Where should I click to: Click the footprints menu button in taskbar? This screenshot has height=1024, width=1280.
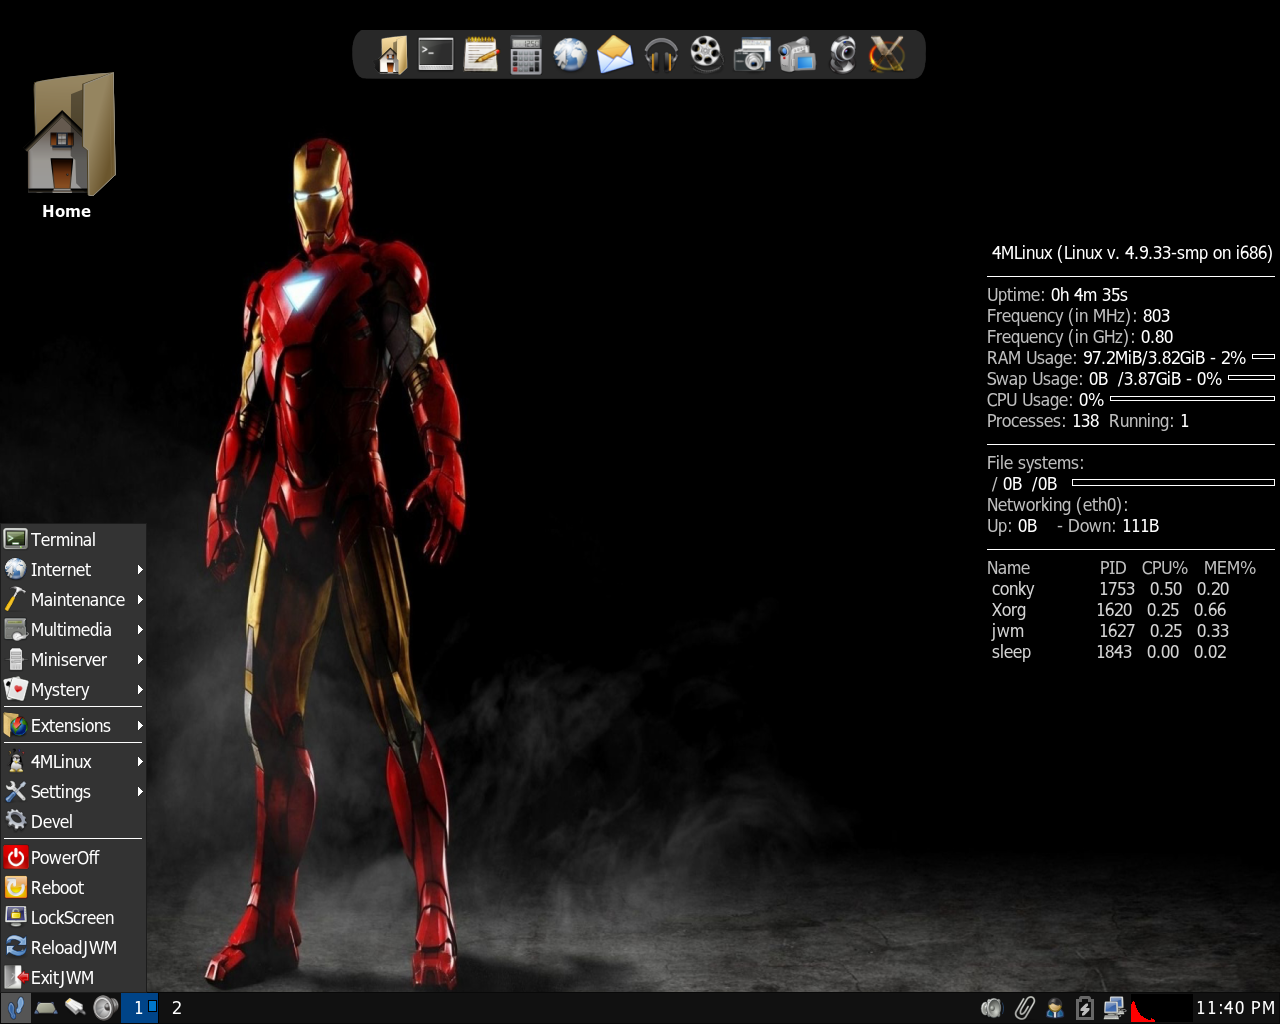[x=15, y=1008]
